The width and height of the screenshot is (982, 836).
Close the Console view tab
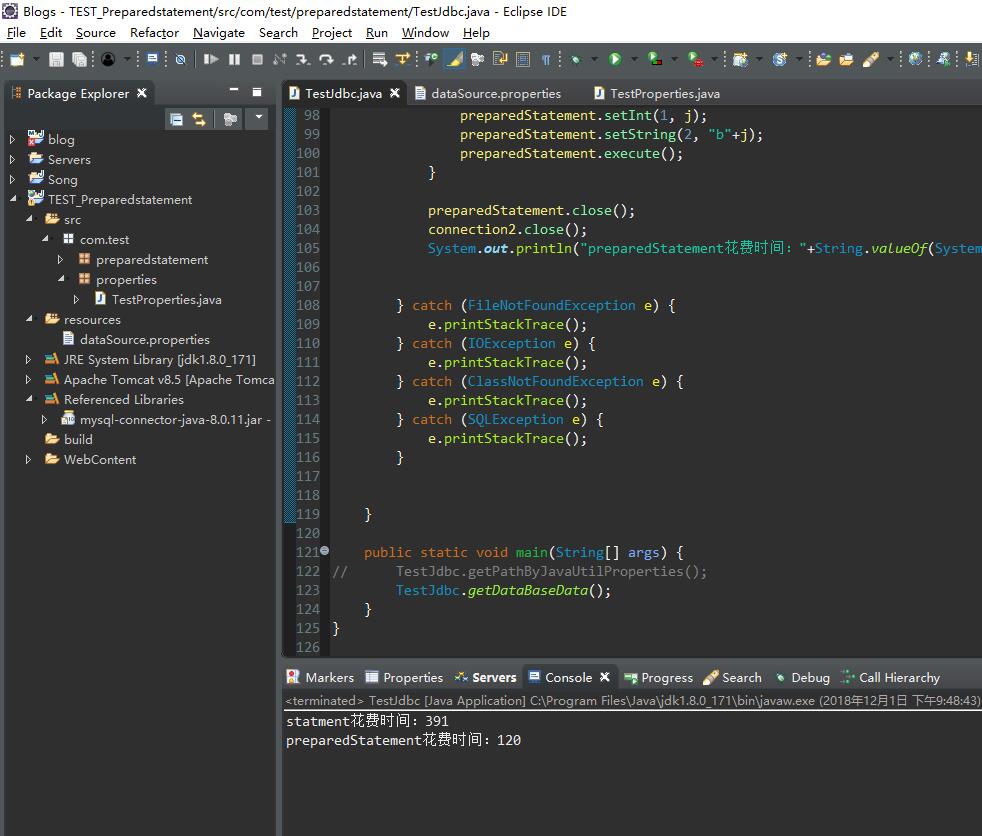click(605, 677)
